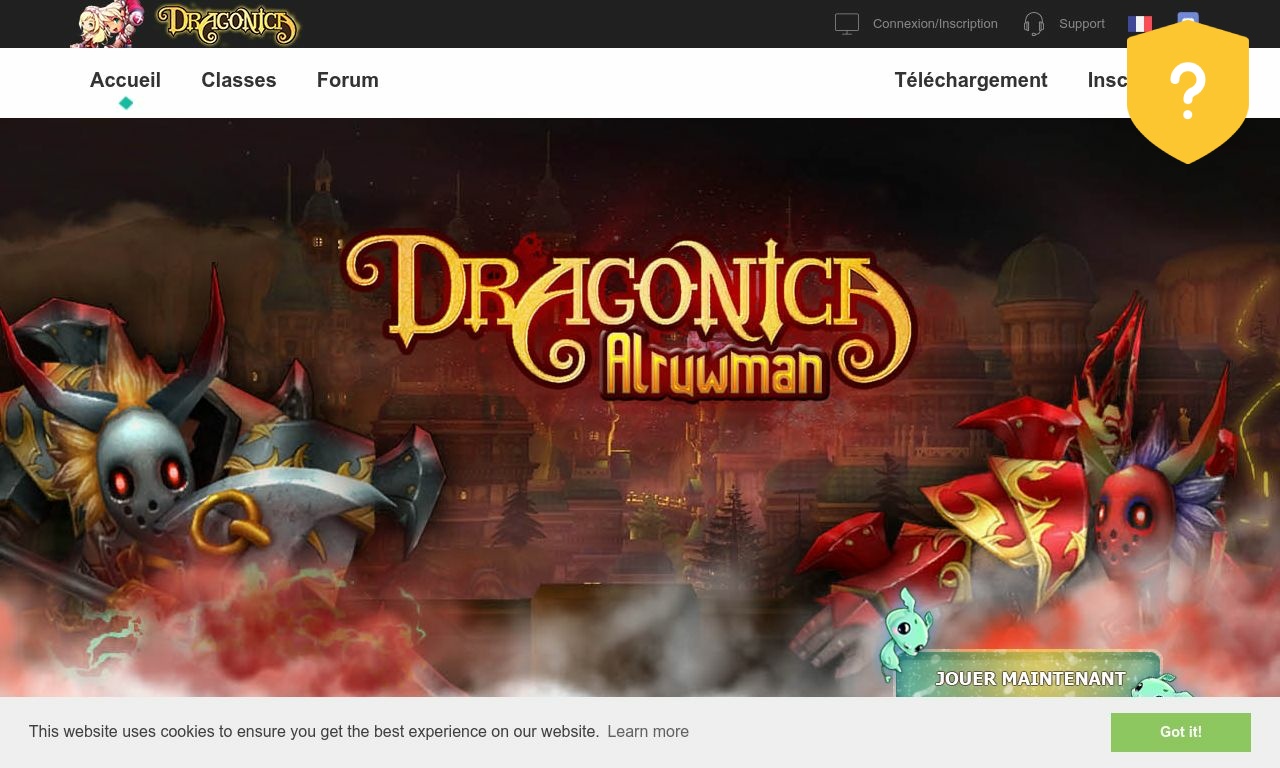Open the Forum navigation link
Screen dimensions: 1280x768
(x=348, y=80)
